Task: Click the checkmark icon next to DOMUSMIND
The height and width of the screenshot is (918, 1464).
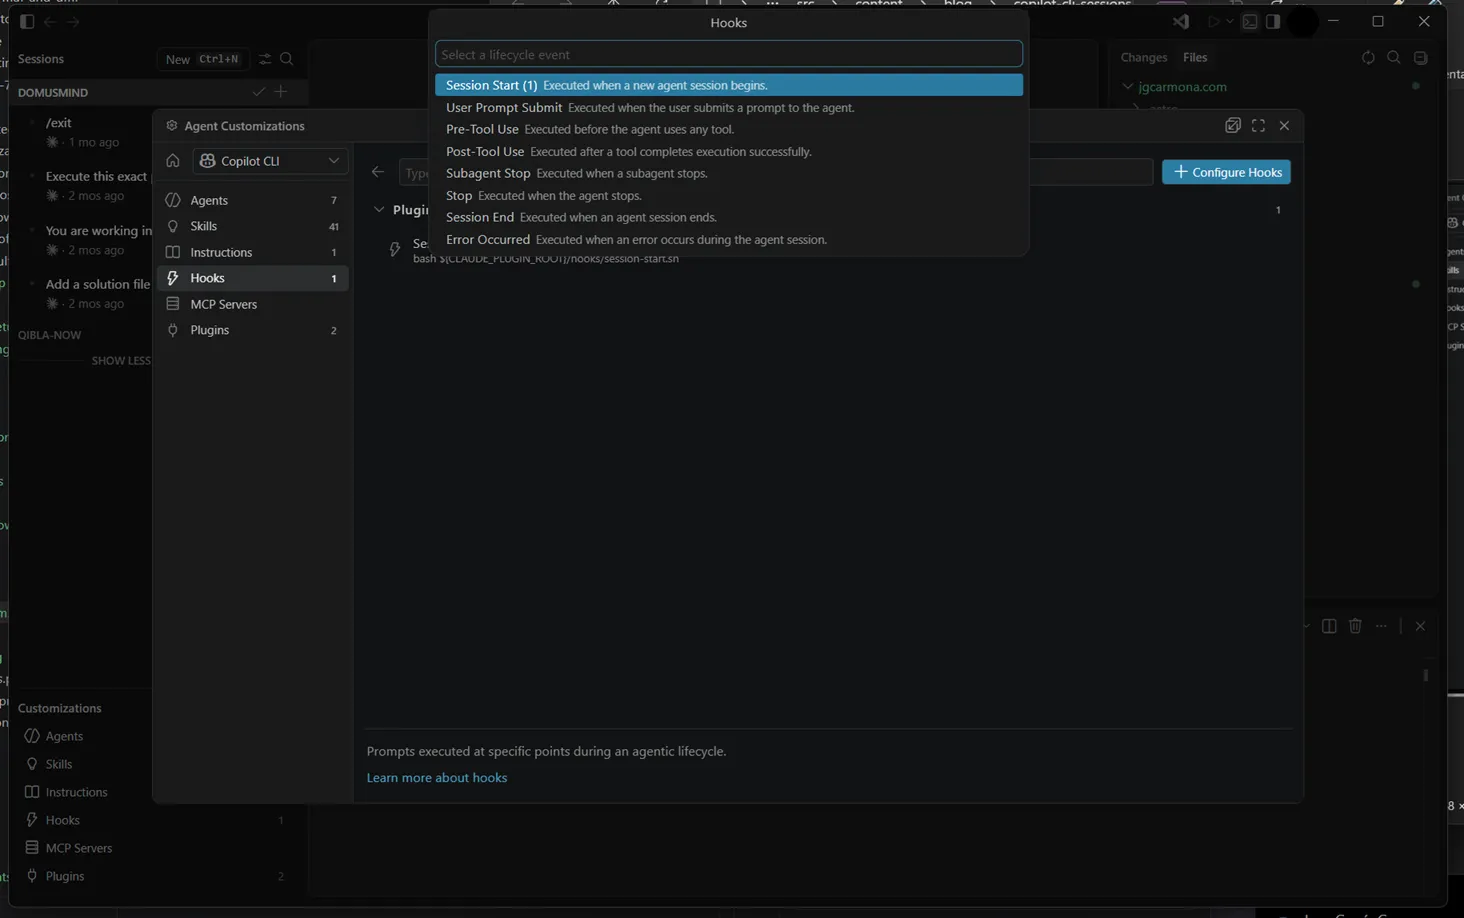Action: pos(259,92)
